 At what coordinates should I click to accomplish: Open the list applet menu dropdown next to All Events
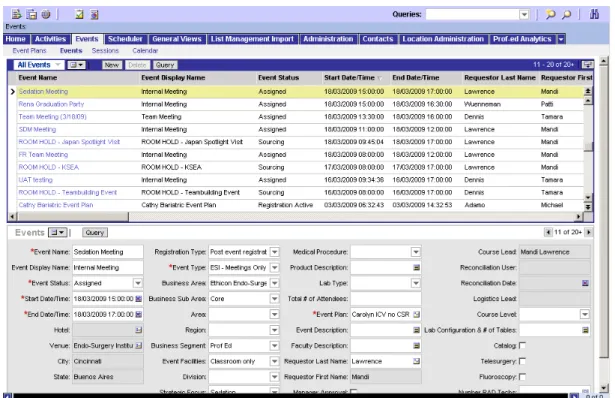(76, 65)
